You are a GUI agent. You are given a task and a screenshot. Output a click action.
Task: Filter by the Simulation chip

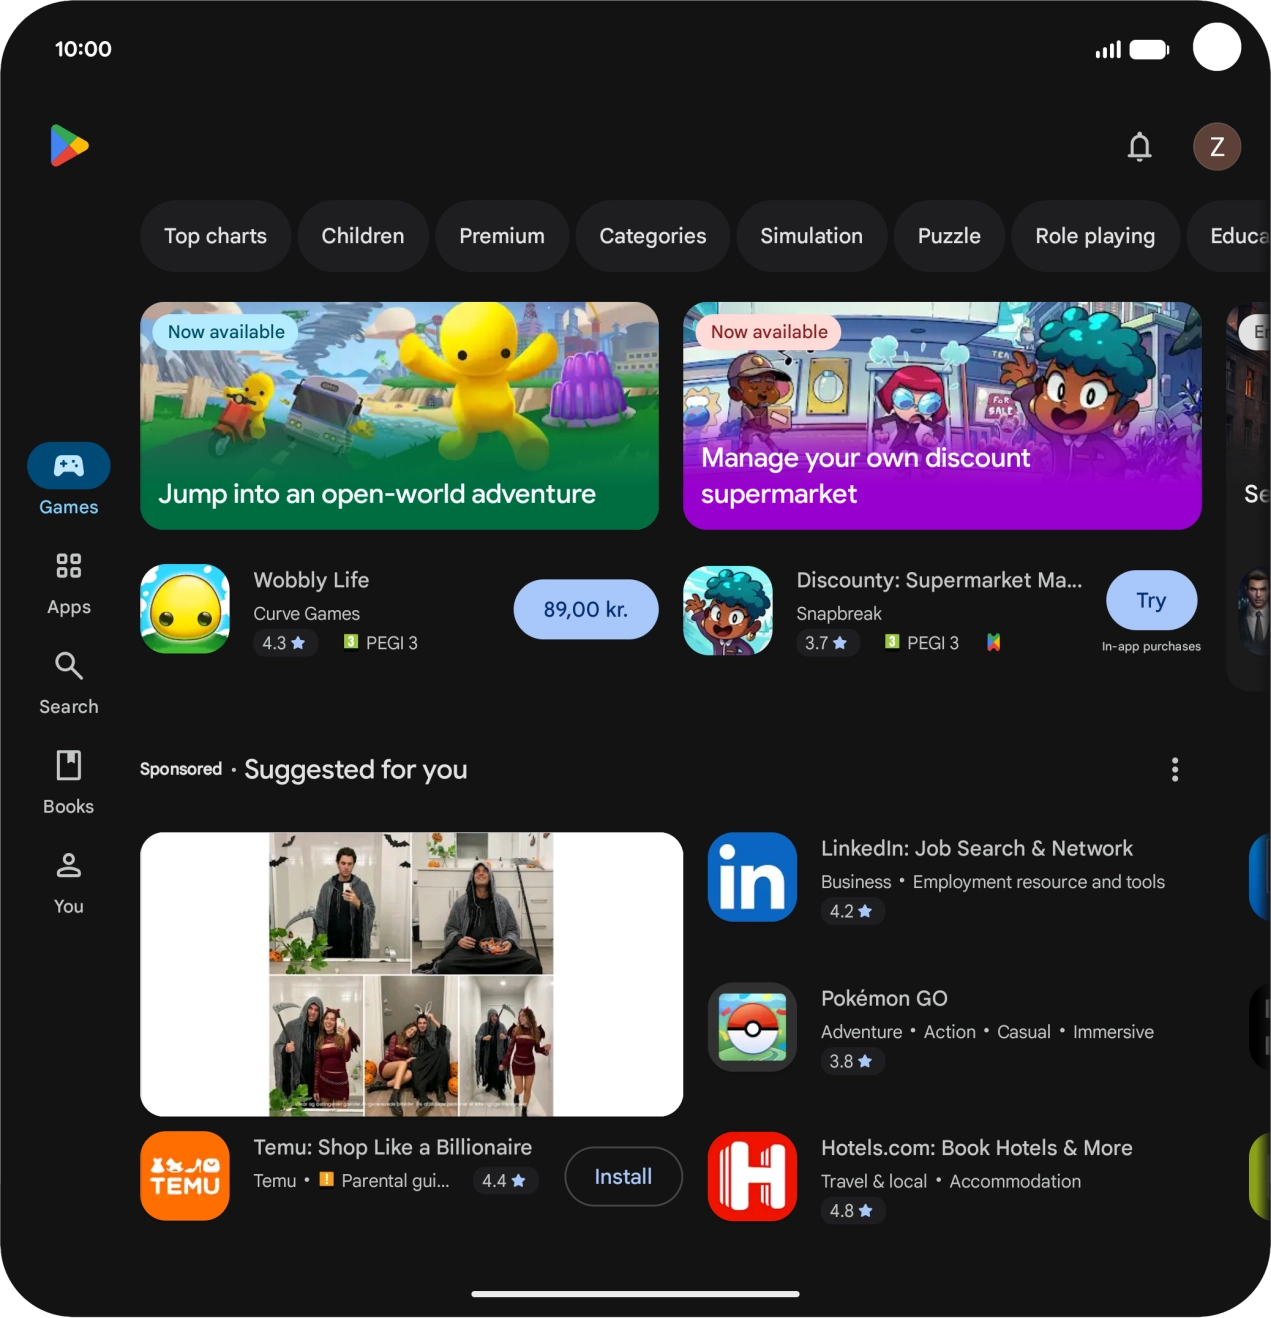click(811, 236)
